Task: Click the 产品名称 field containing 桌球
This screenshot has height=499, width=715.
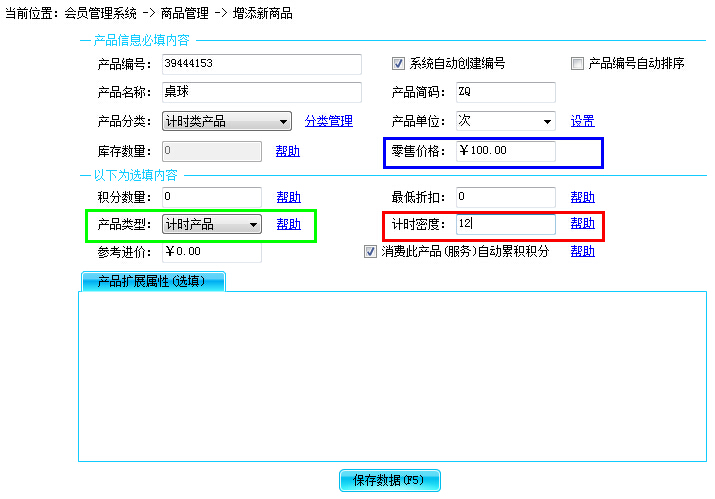Action: point(260,93)
